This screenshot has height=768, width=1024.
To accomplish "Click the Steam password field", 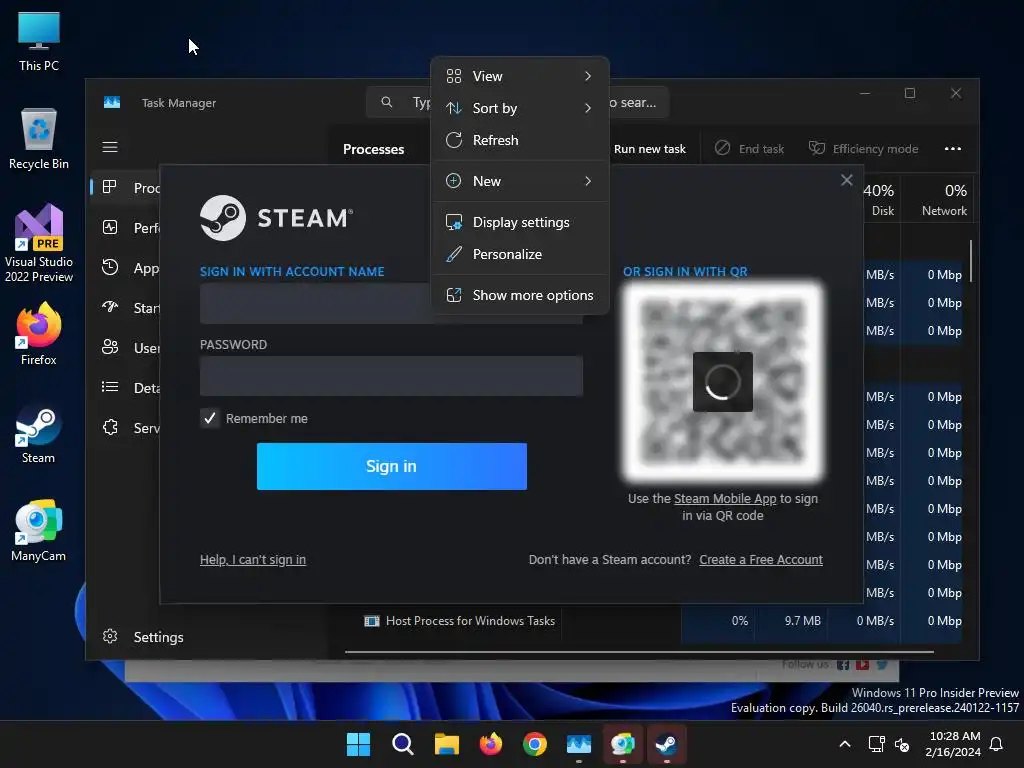I will [x=391, y=376].
